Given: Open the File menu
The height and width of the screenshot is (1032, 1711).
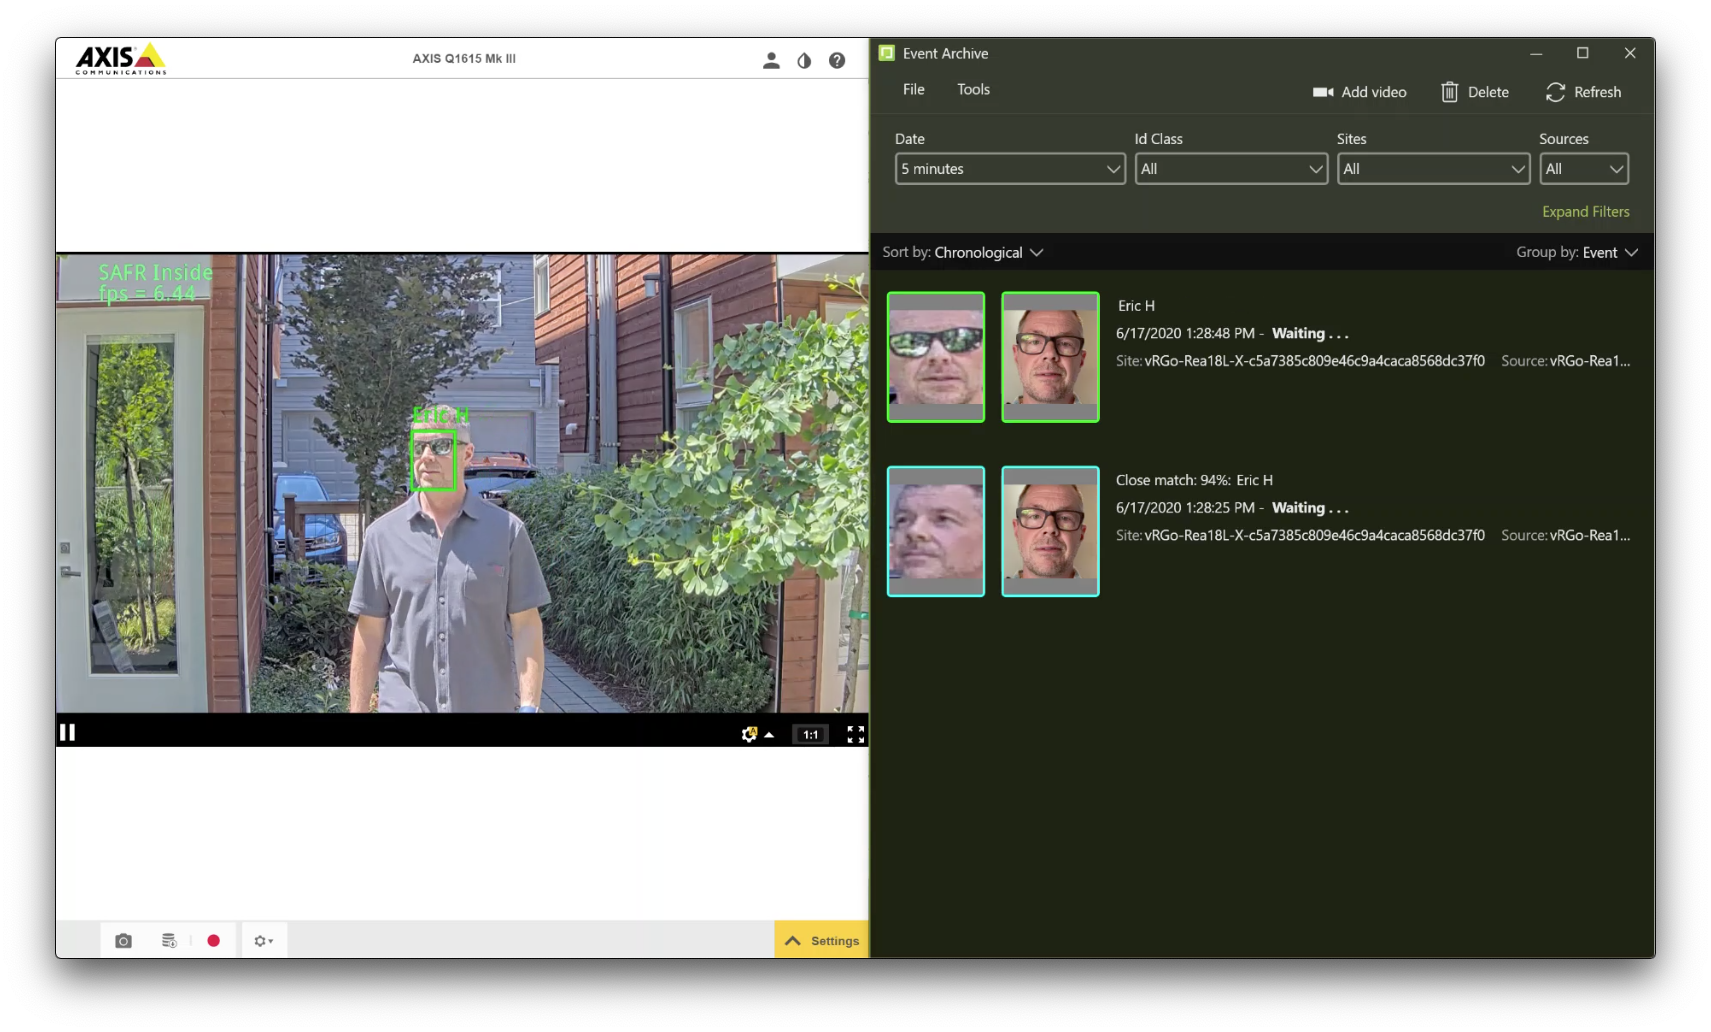Looking at the screenshot, I should coord(913,89).
